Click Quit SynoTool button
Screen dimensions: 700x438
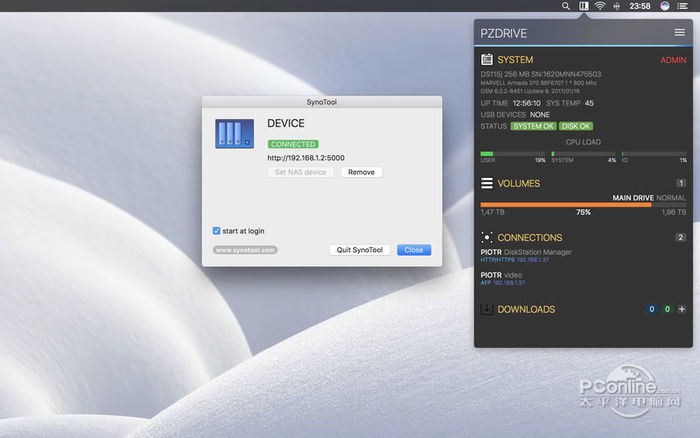(x=359, y=250)
